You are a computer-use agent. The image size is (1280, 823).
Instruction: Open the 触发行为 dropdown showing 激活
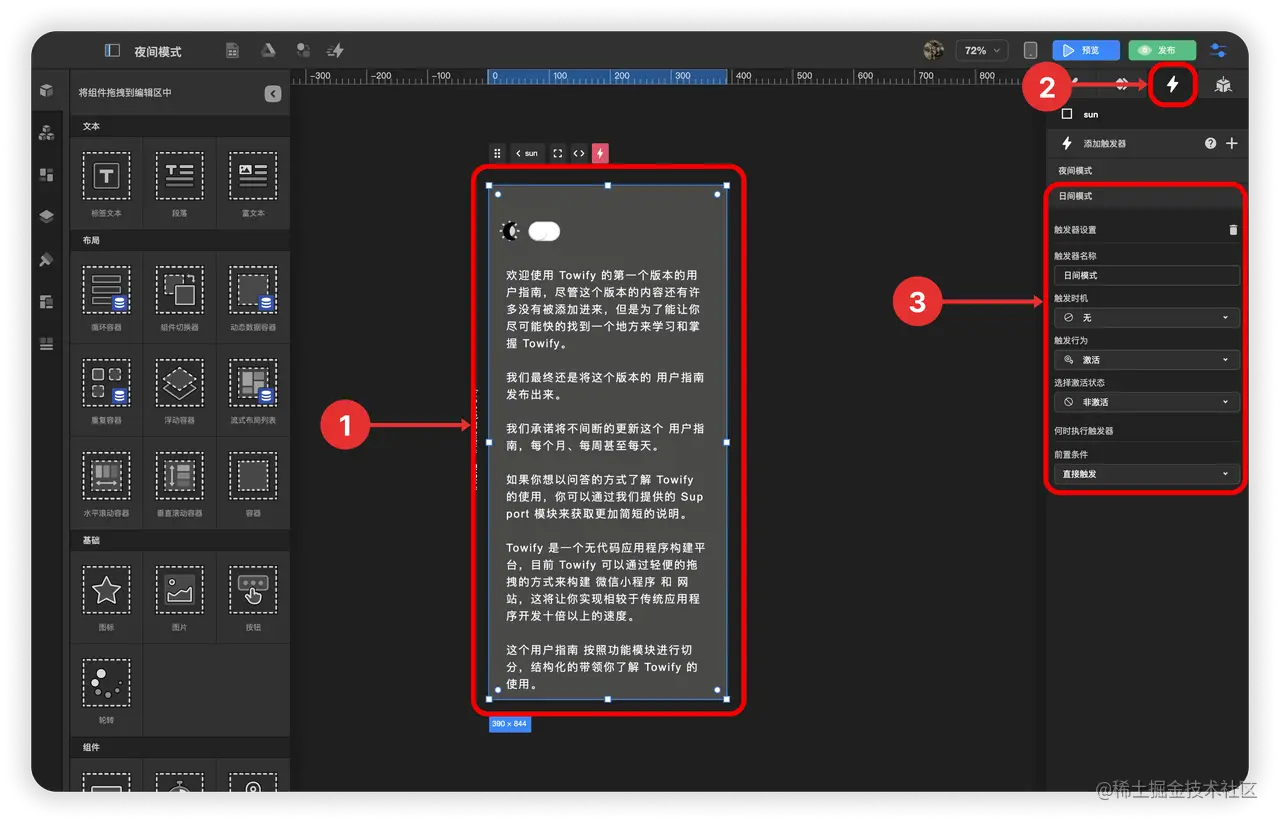tap(1146, 359)
